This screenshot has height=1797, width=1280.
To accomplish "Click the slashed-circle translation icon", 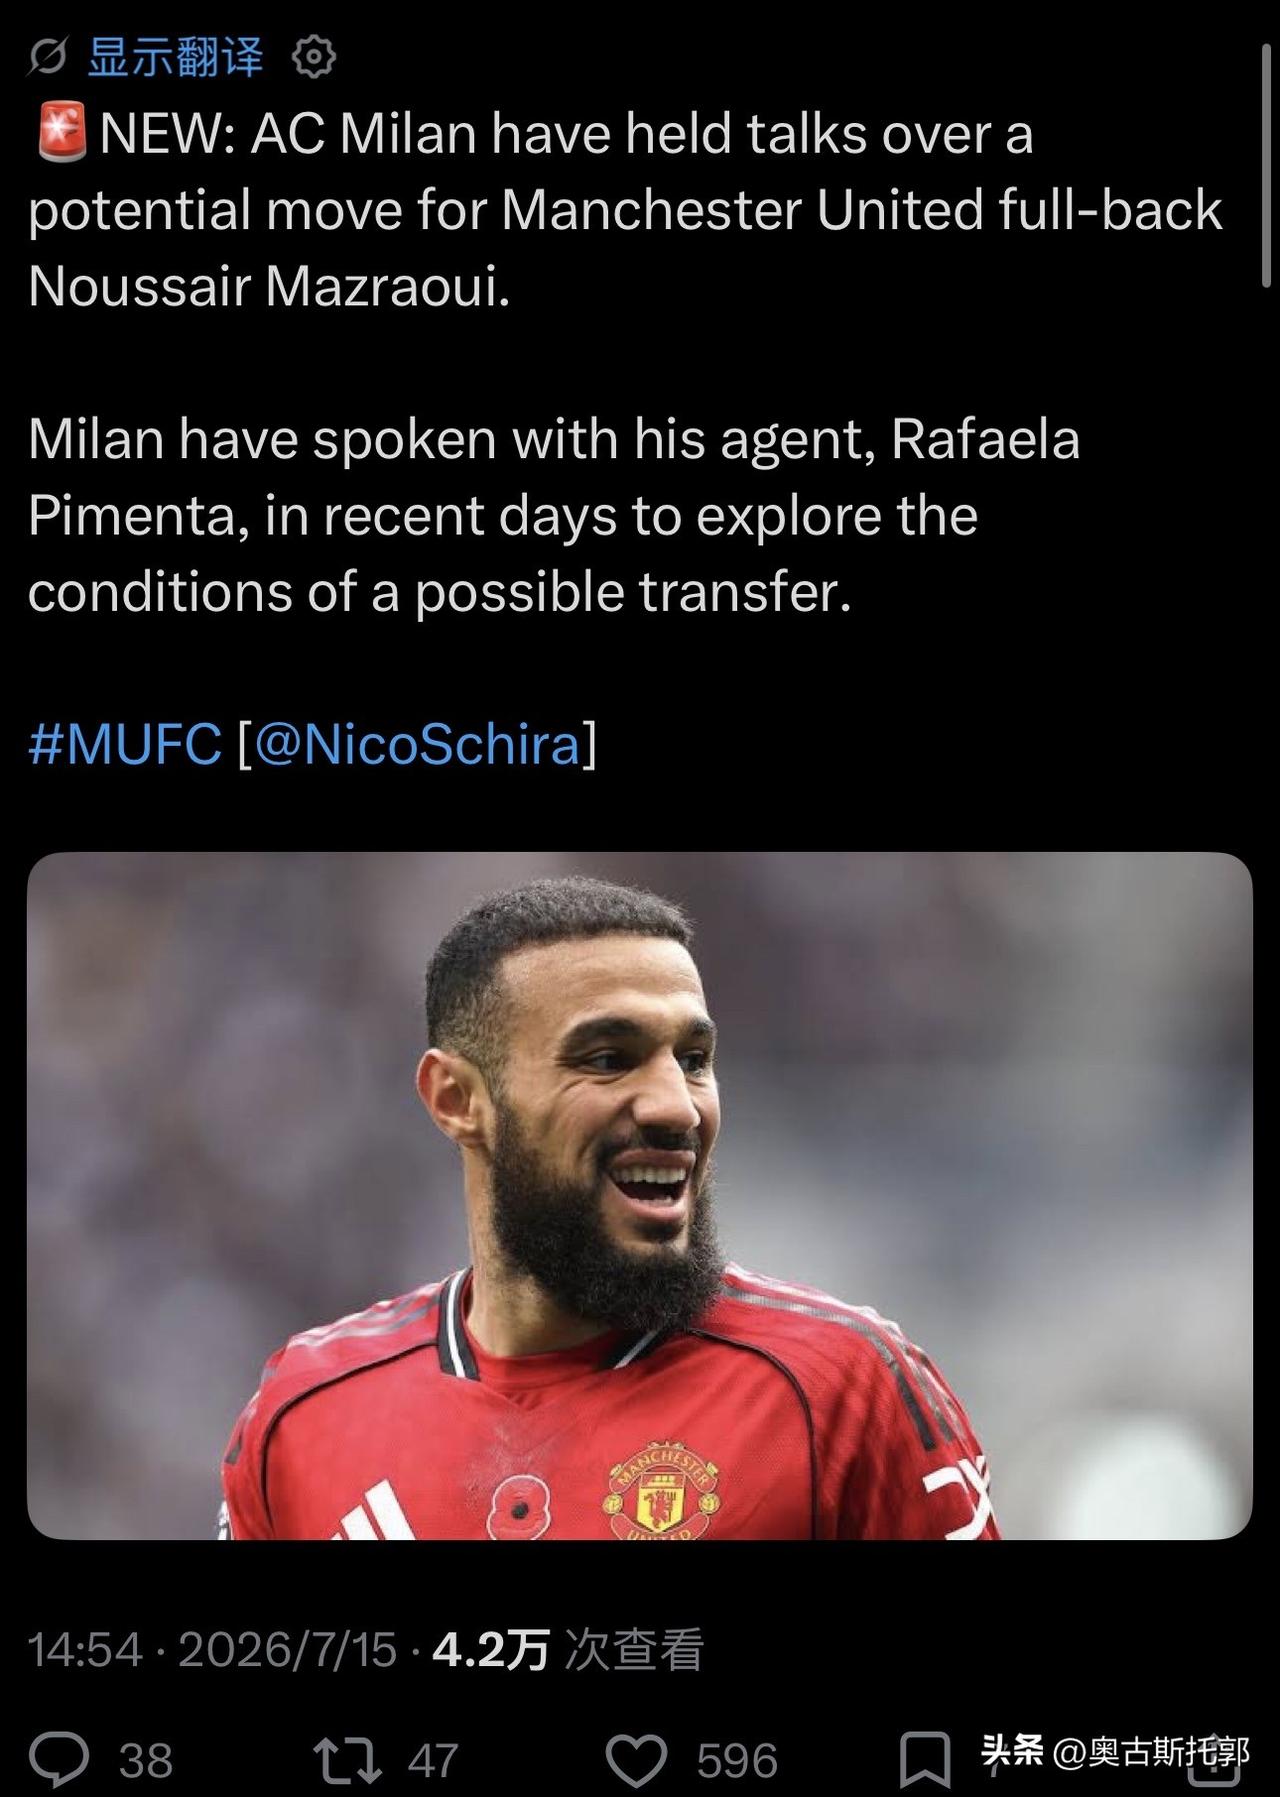I will click(46, 57).
